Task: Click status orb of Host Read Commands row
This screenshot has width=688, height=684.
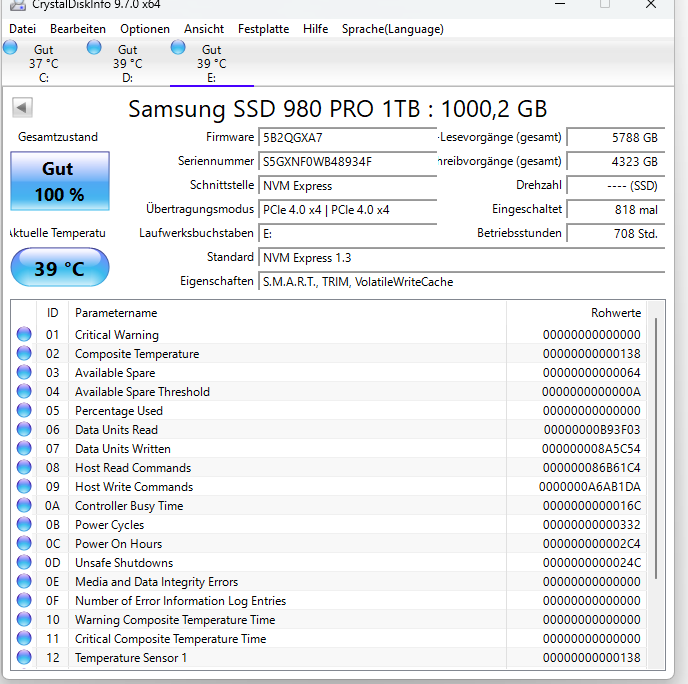Action: point(24,467)
